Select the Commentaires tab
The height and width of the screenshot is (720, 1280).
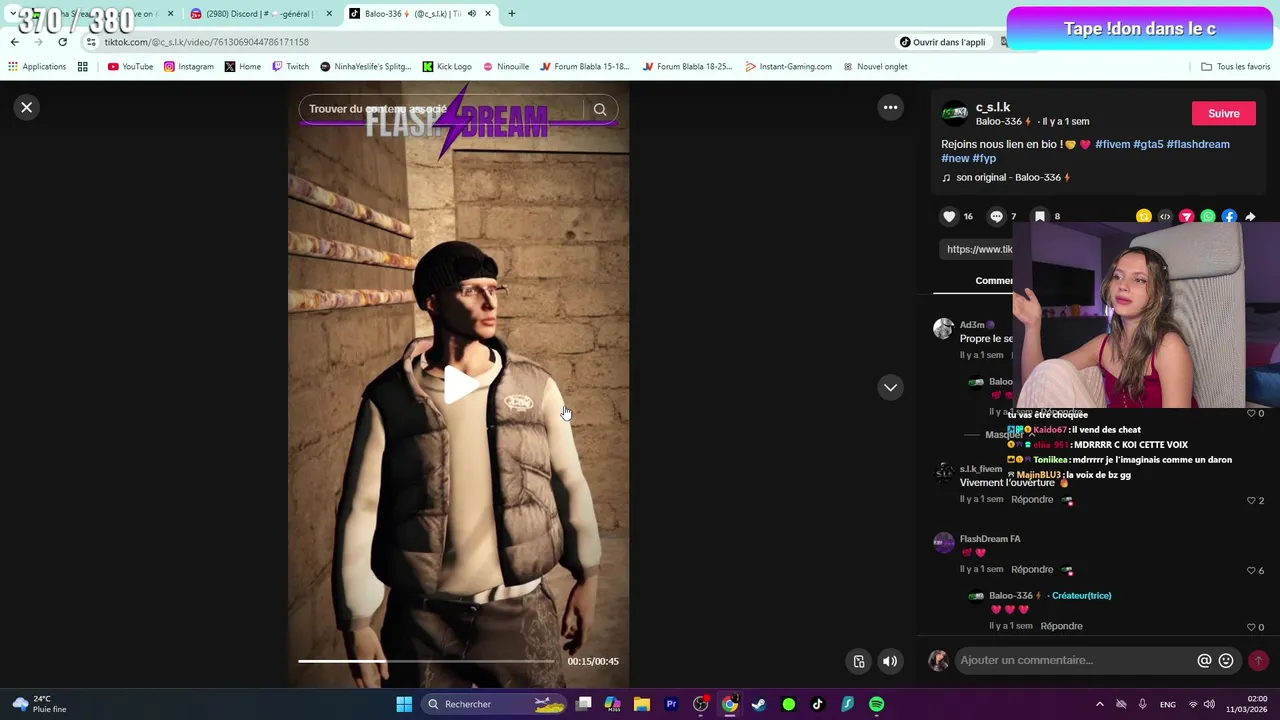994,281
